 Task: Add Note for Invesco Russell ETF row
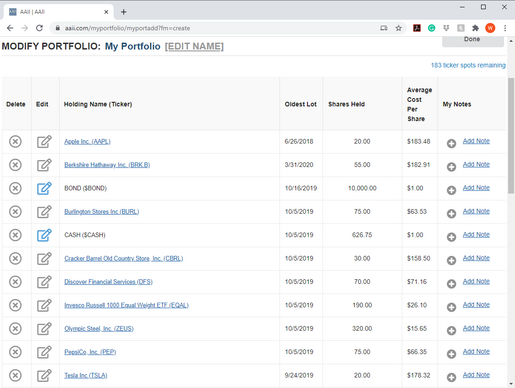[x=476, y=305]
